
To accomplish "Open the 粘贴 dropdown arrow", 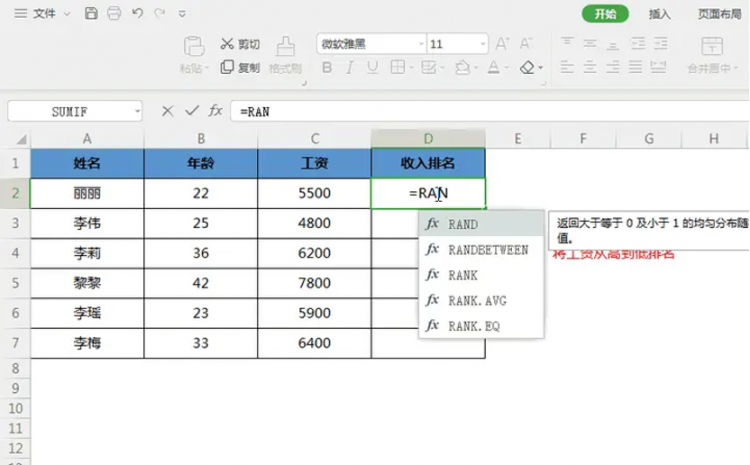I will [x=207, y=68].
